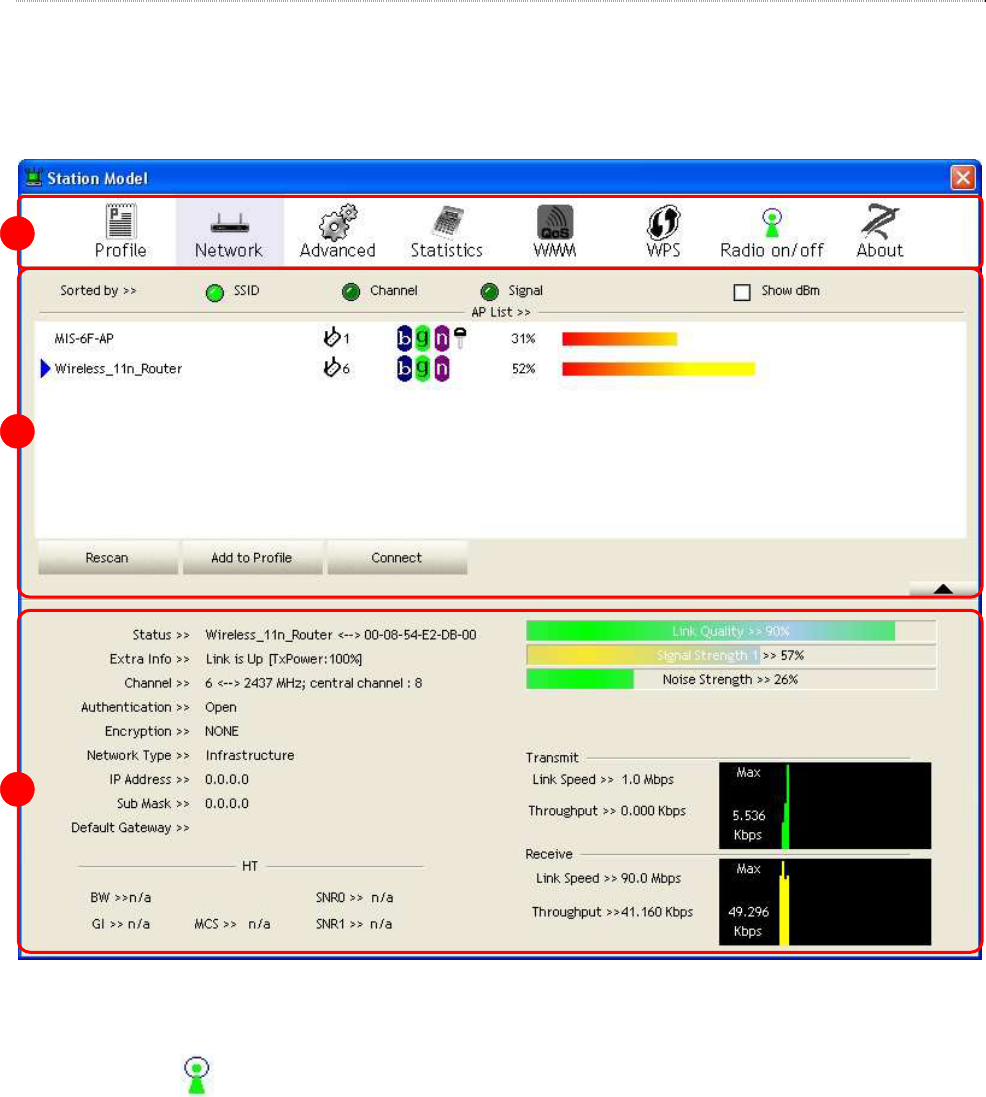Click the 52% signal bar for Wireless_11n_Router
Image resolution: width=986 pixels, height=1097 pixels.
click(x=658, y=369)
